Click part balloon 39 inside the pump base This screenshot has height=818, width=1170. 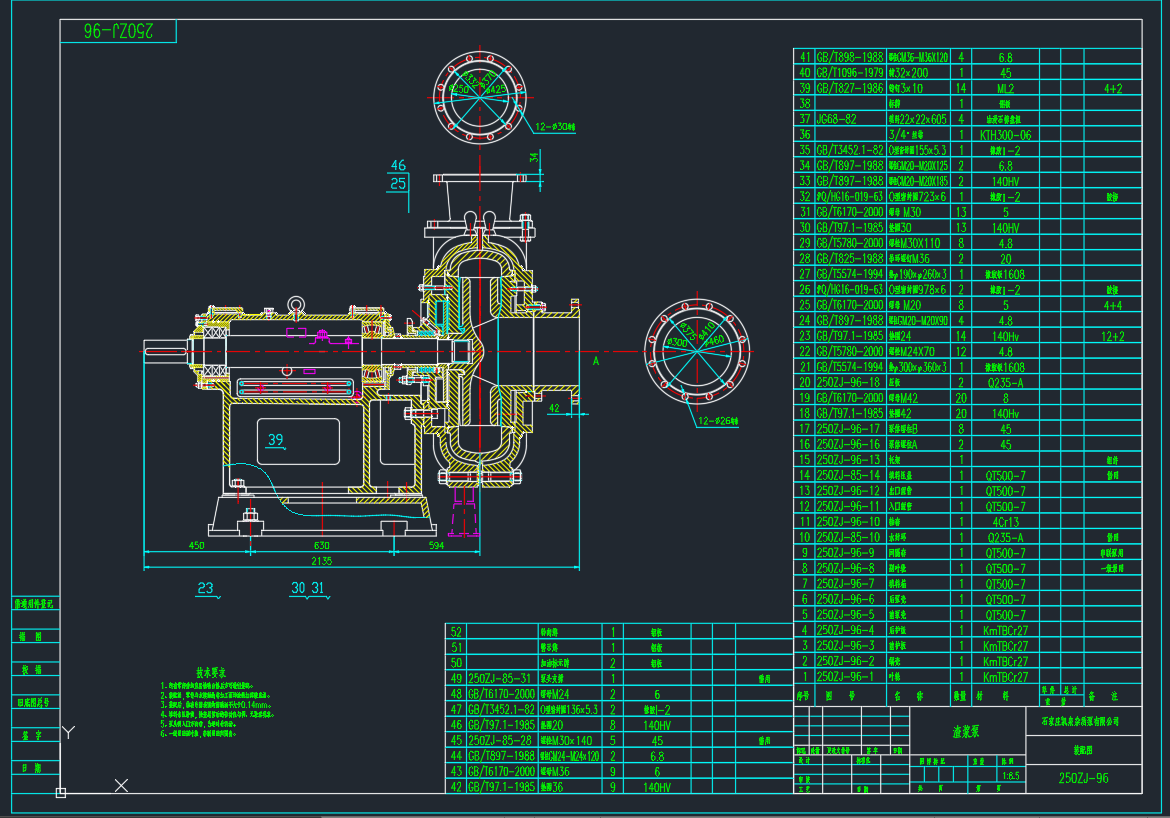(x=276, y=438)
